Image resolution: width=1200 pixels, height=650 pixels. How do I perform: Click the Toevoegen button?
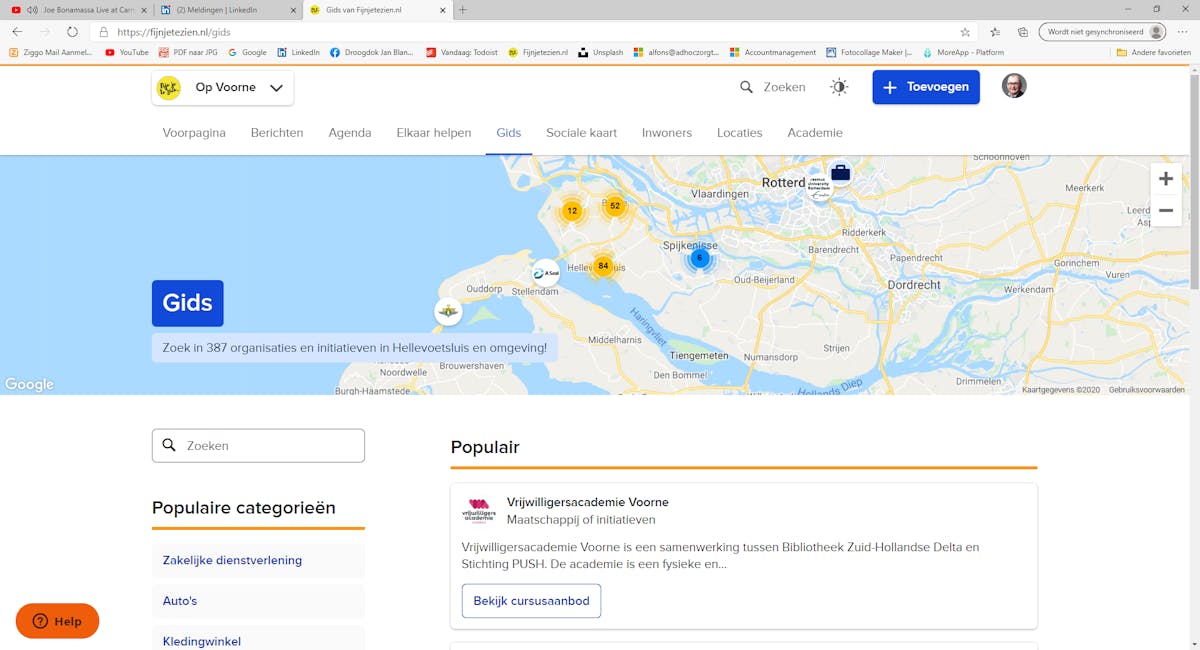925,87
